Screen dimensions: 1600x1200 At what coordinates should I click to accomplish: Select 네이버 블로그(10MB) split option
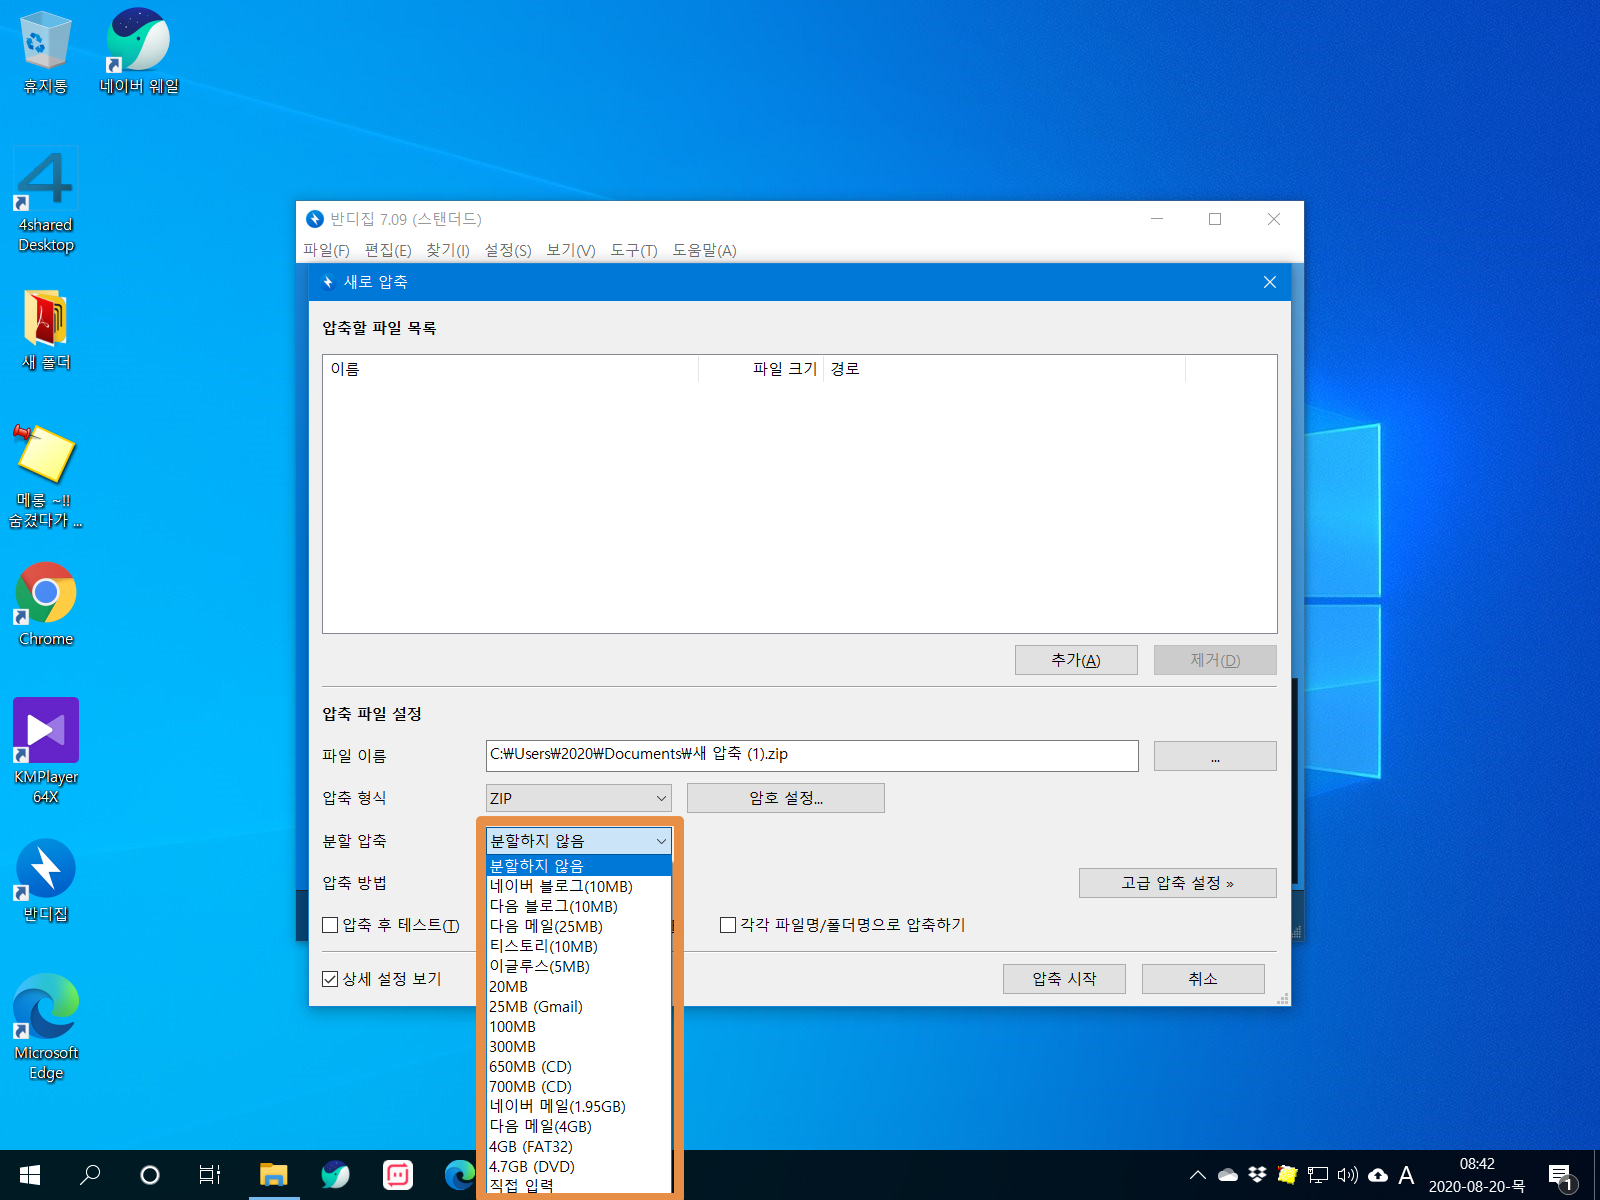(x=578, y=886)
